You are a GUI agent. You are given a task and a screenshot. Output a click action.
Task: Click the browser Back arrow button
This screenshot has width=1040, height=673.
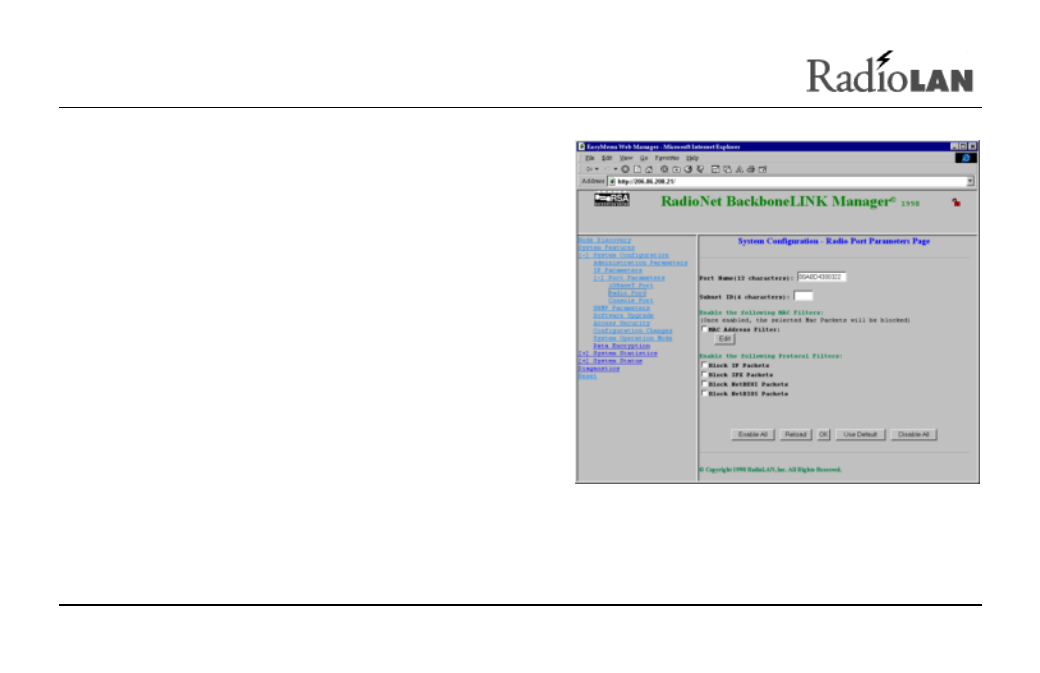pos(588,169)
